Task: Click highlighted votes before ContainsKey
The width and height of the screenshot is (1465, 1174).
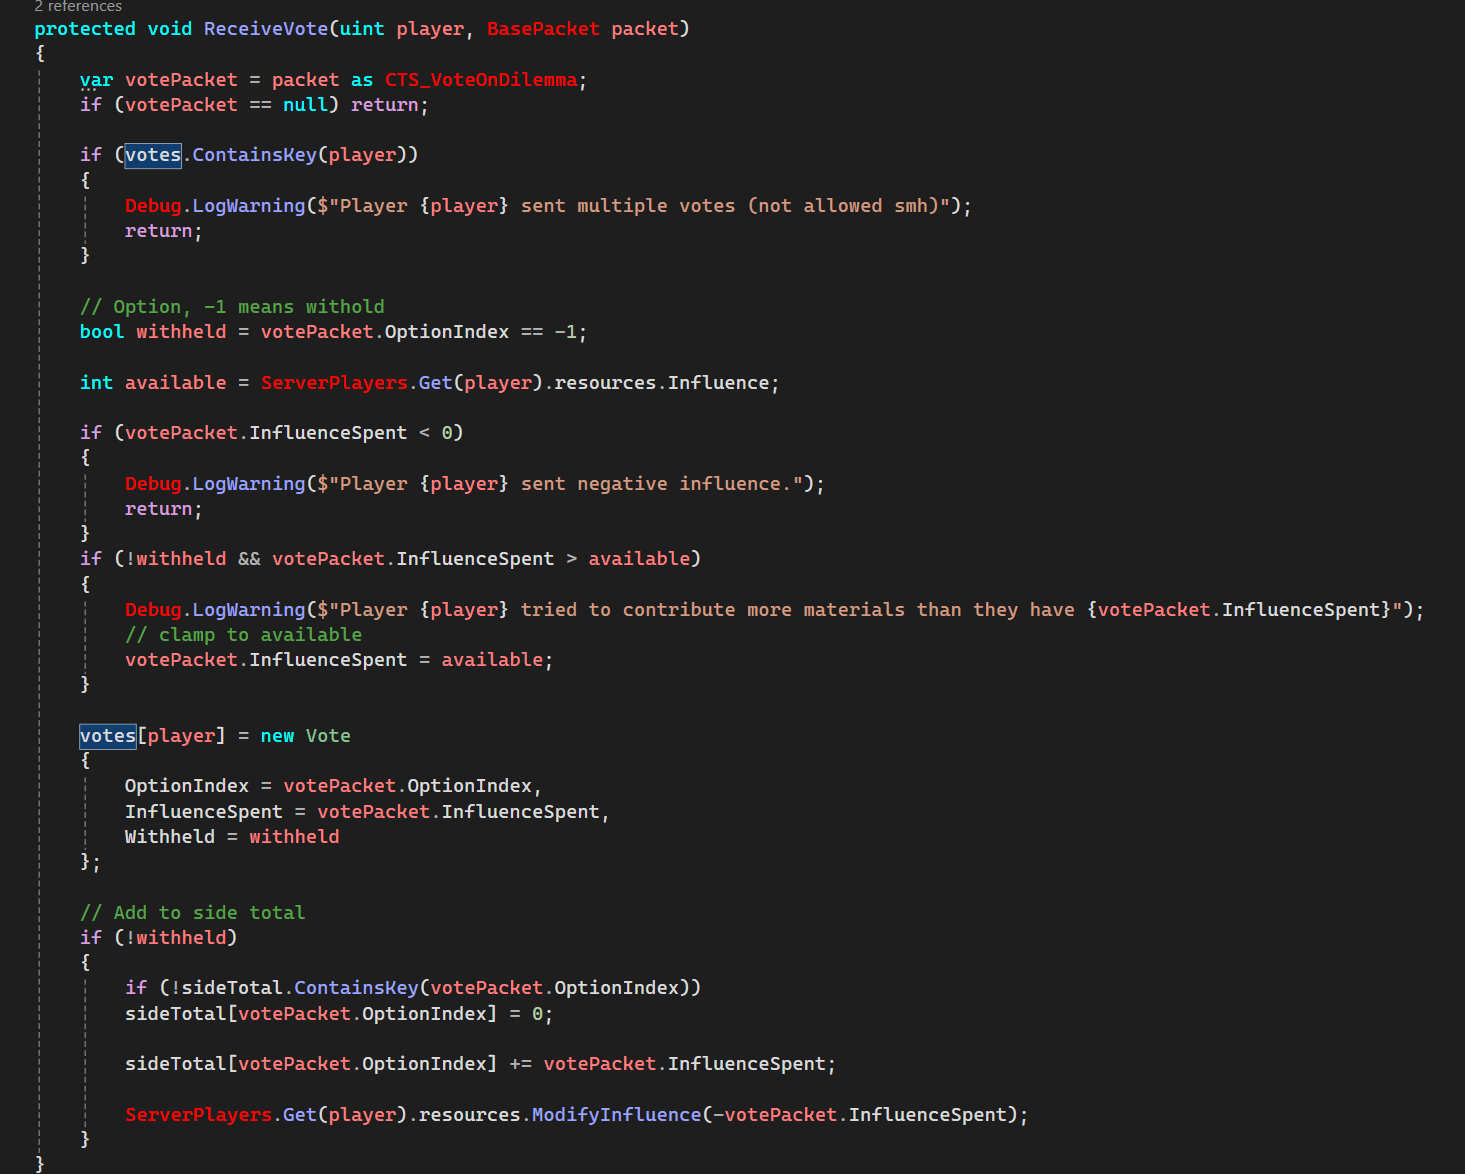Action: coord(153,155)
